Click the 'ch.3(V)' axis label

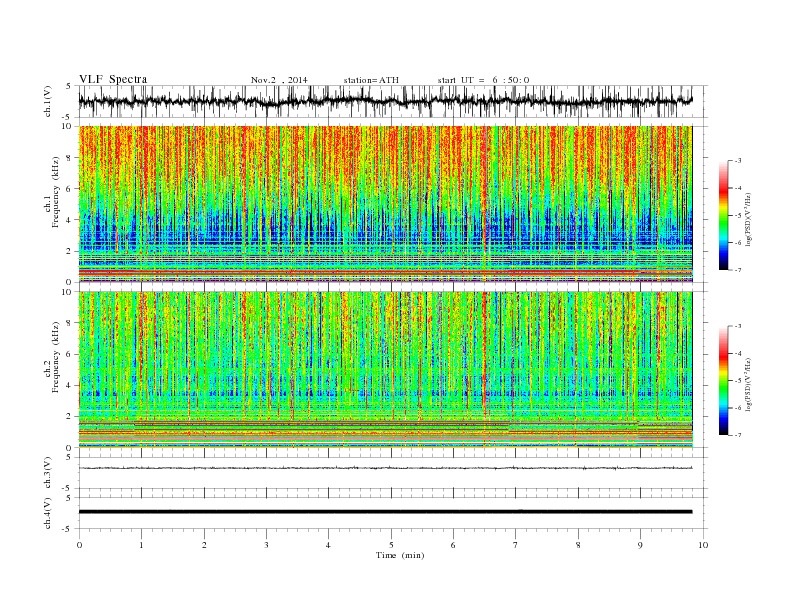(48, 473)
